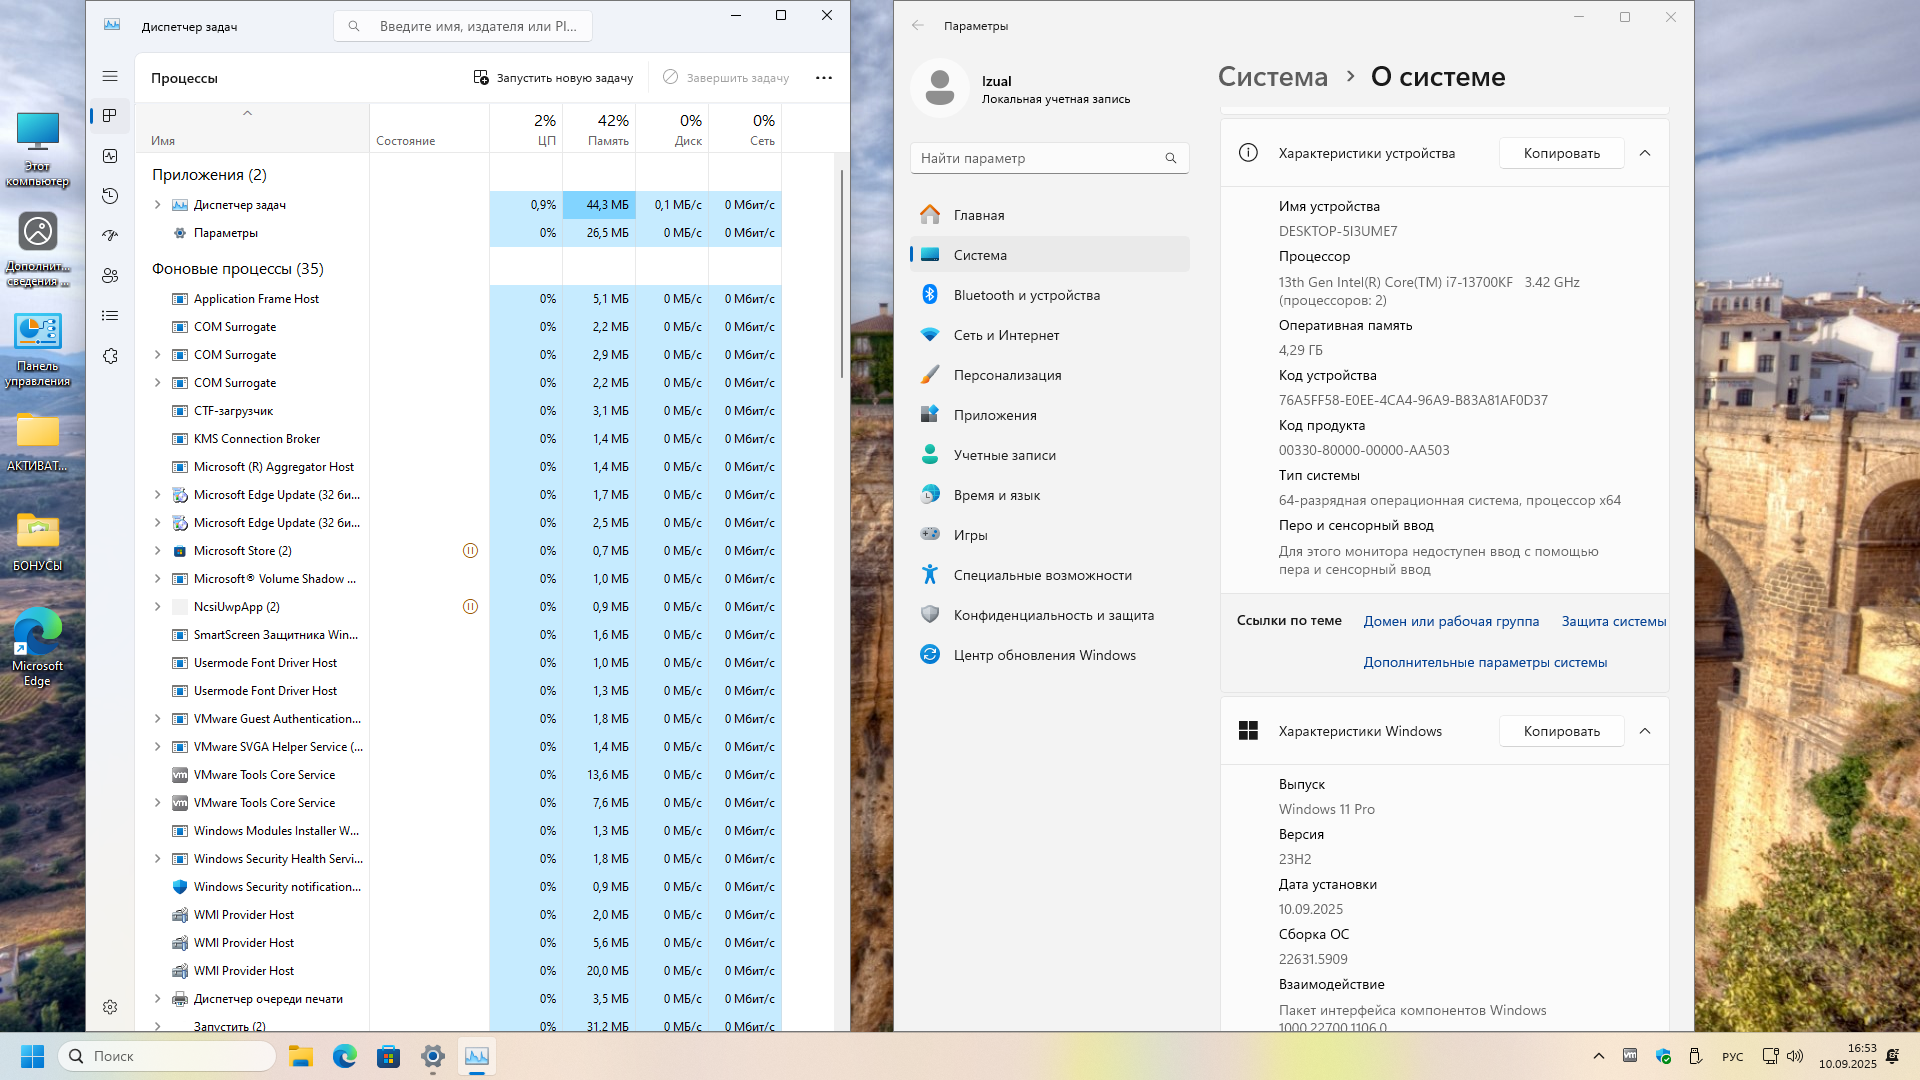Image resolution: width=1920 pixels, height=1080 pixels.
Task: Show hidden tray icons chevron
Action: click(x=1598, y=1056)
